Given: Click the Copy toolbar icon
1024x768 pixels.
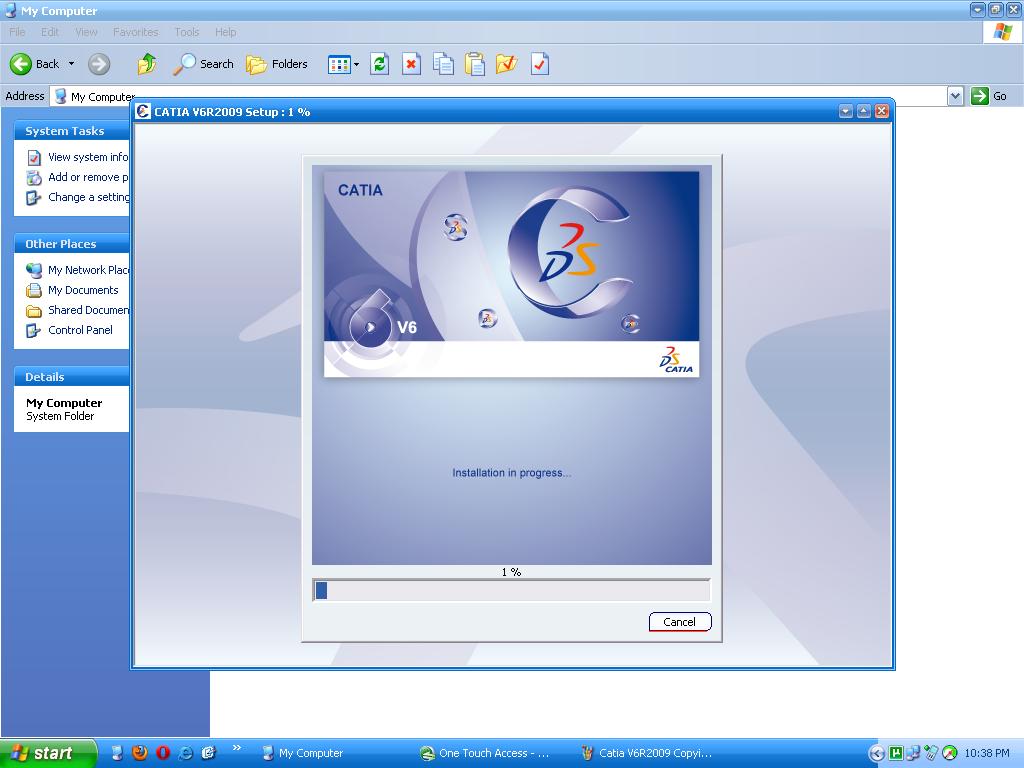Looking at the screenshot, I should coord(443,64).
